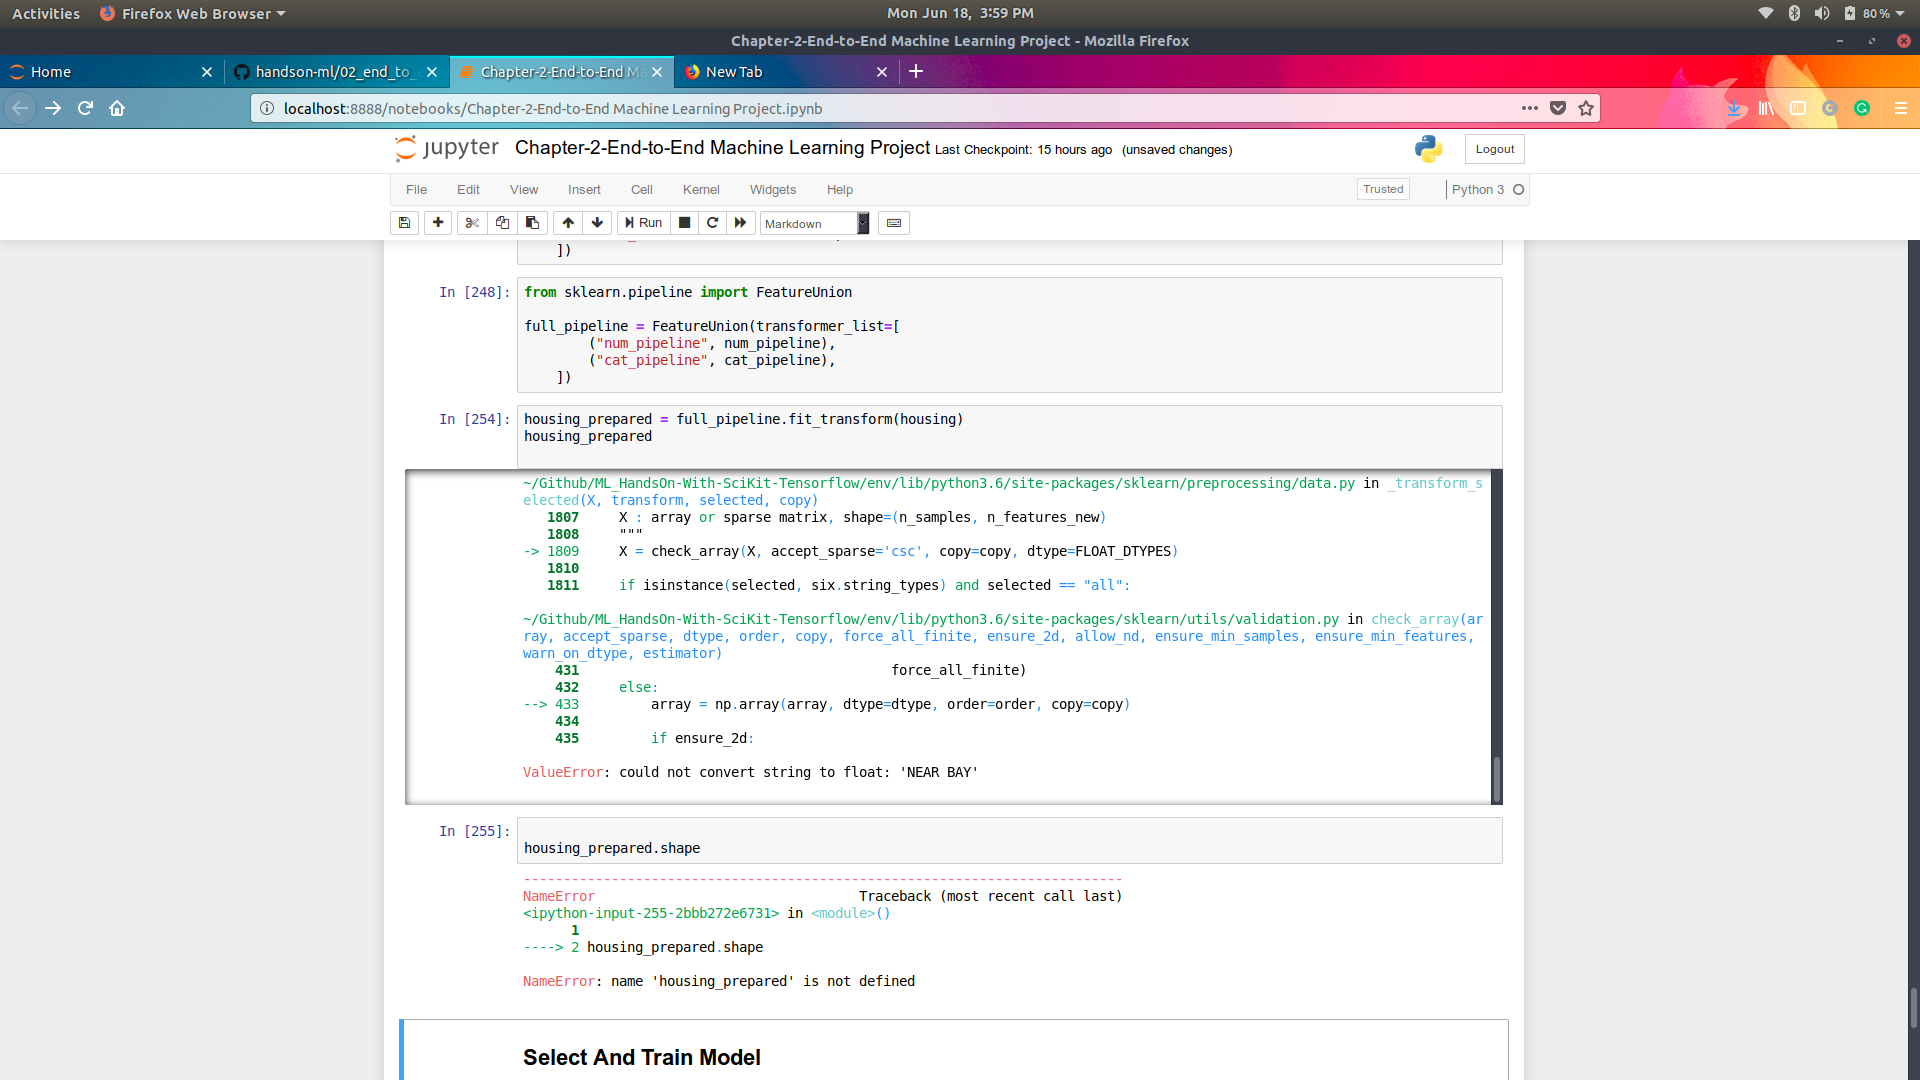
Task: Click the Help menu item
Action: (x=840, y=189)
